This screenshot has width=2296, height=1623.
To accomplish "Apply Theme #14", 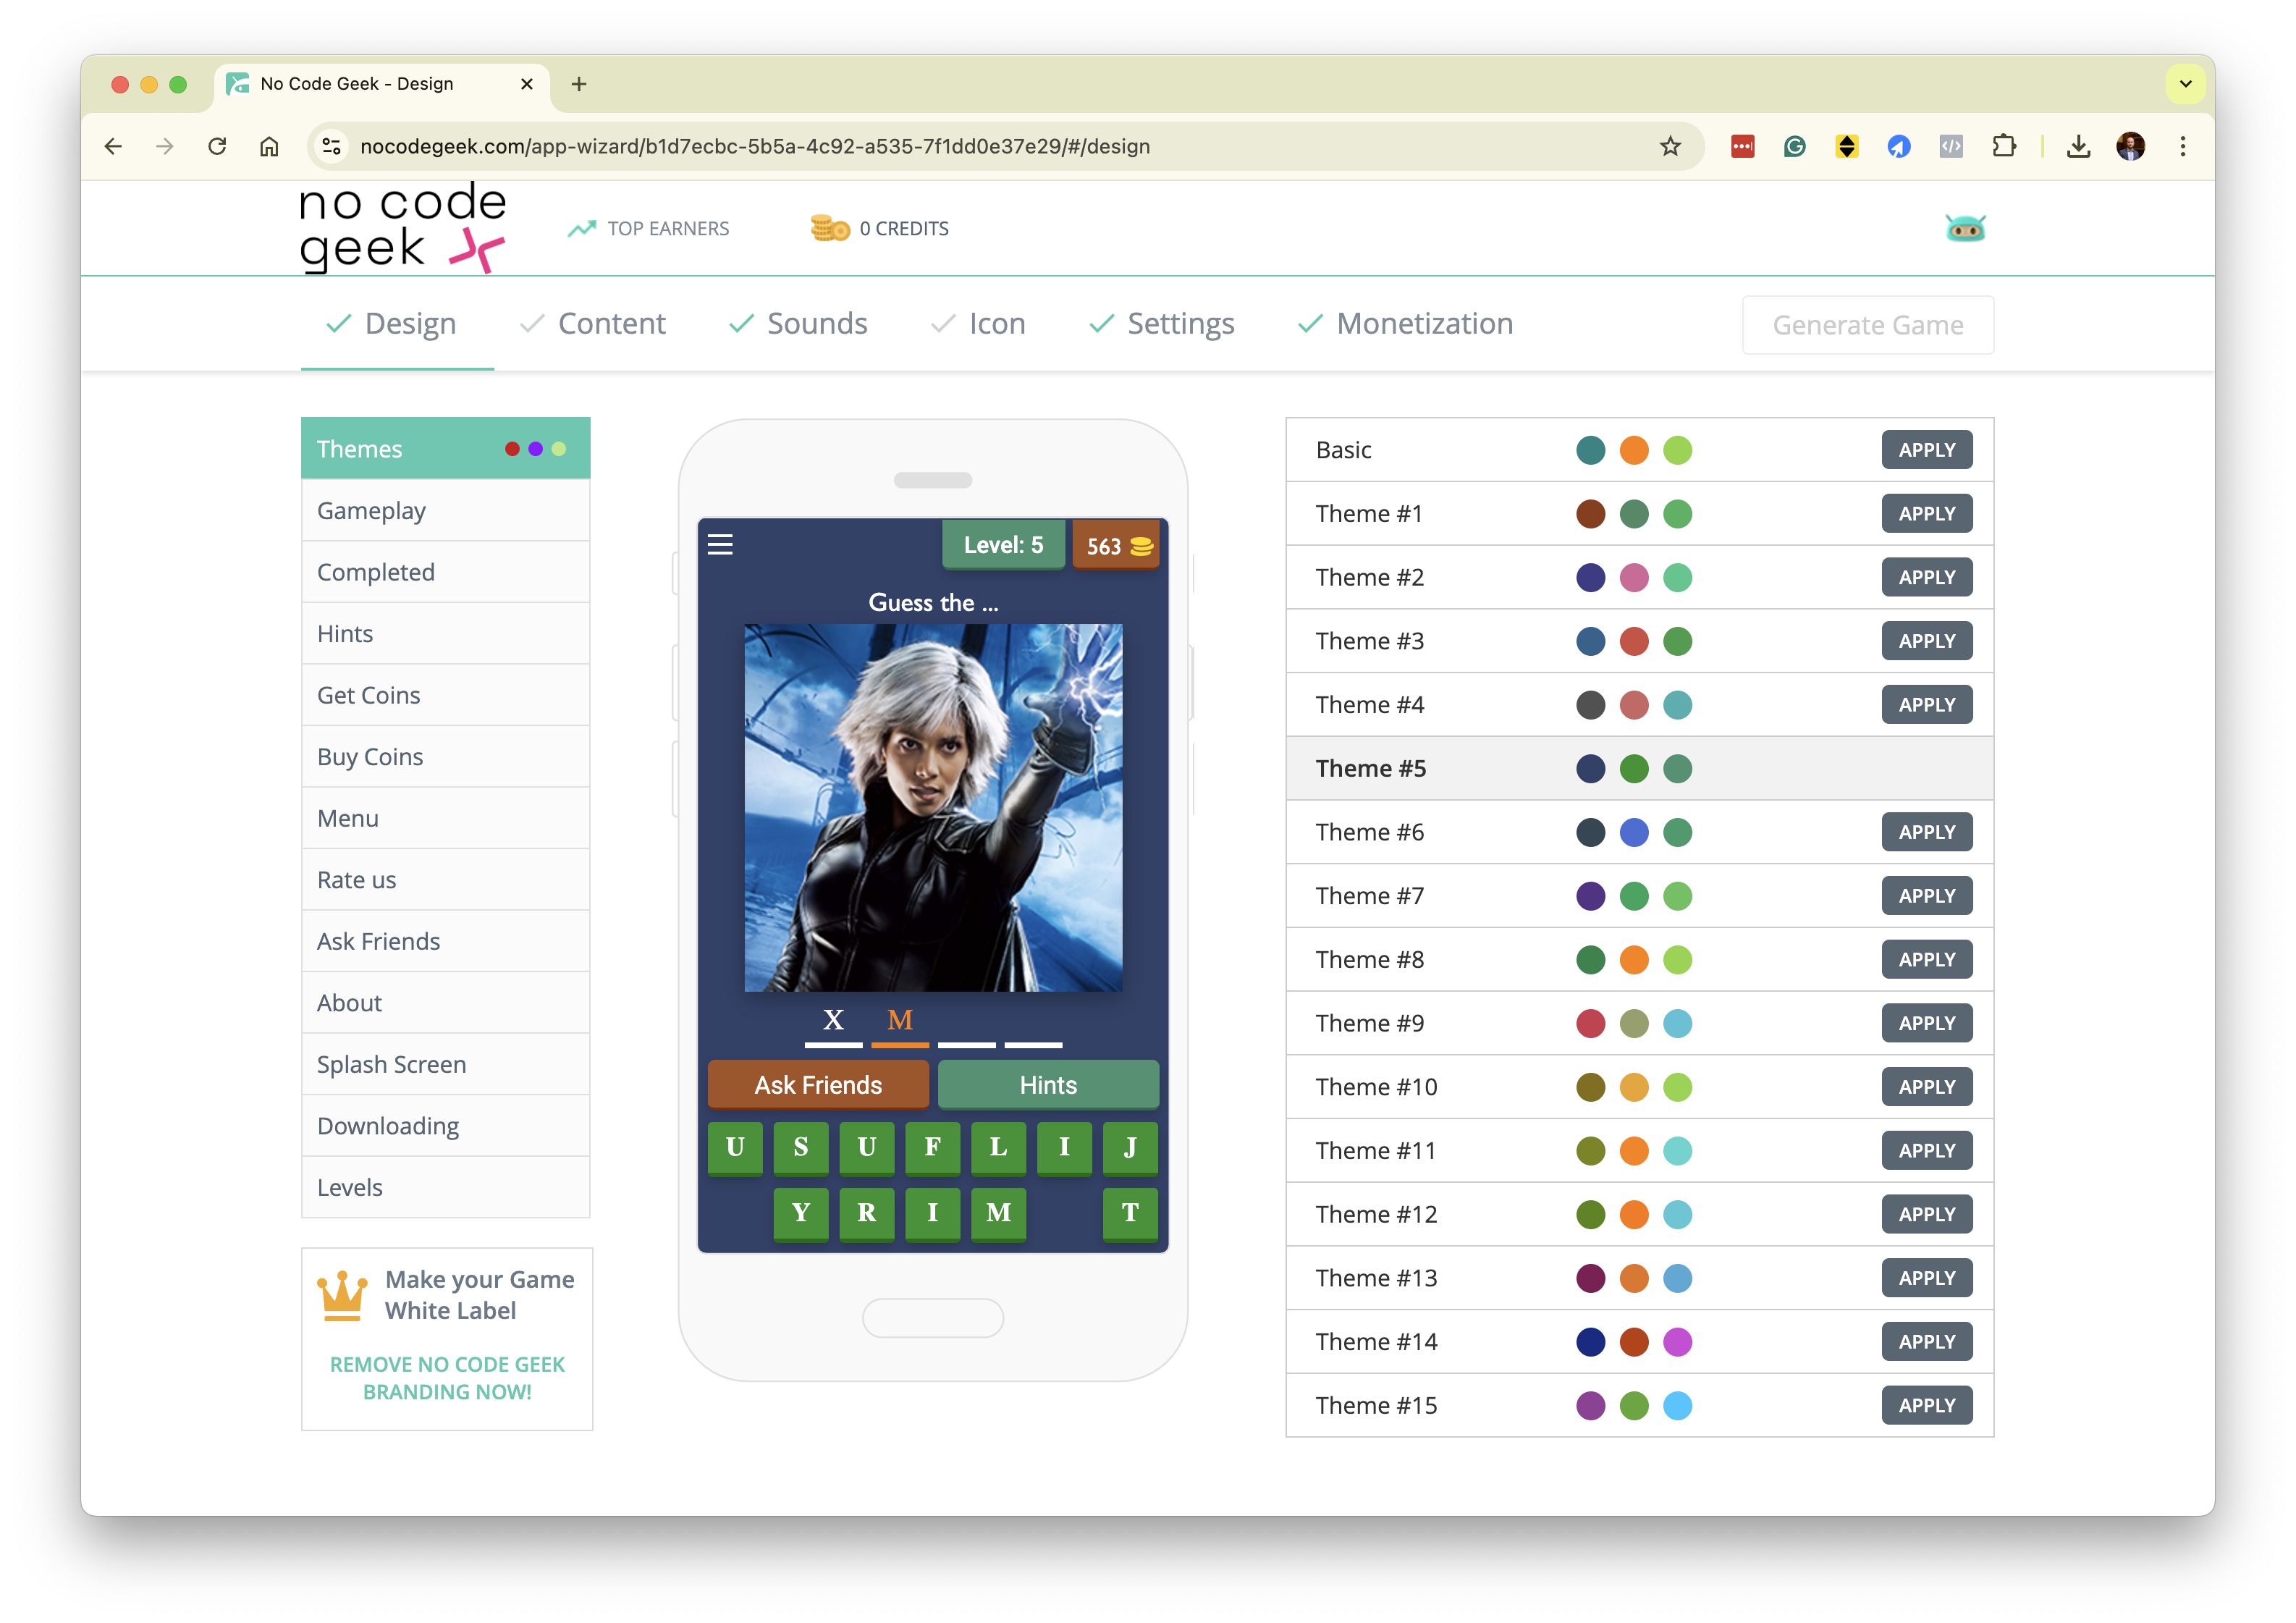I will pos(1926,1341).
